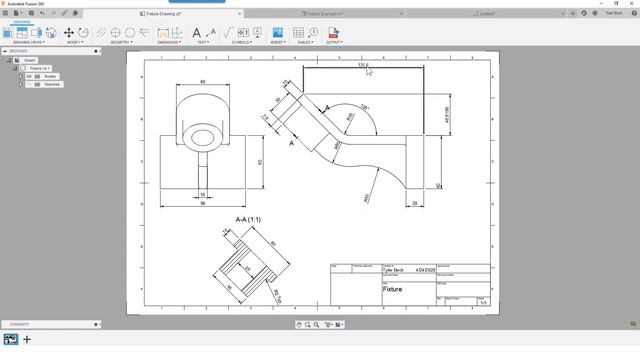This screenshot has height=360, width=640.
Task: Select the Centerline geometry tool
Action: (101, 33)
